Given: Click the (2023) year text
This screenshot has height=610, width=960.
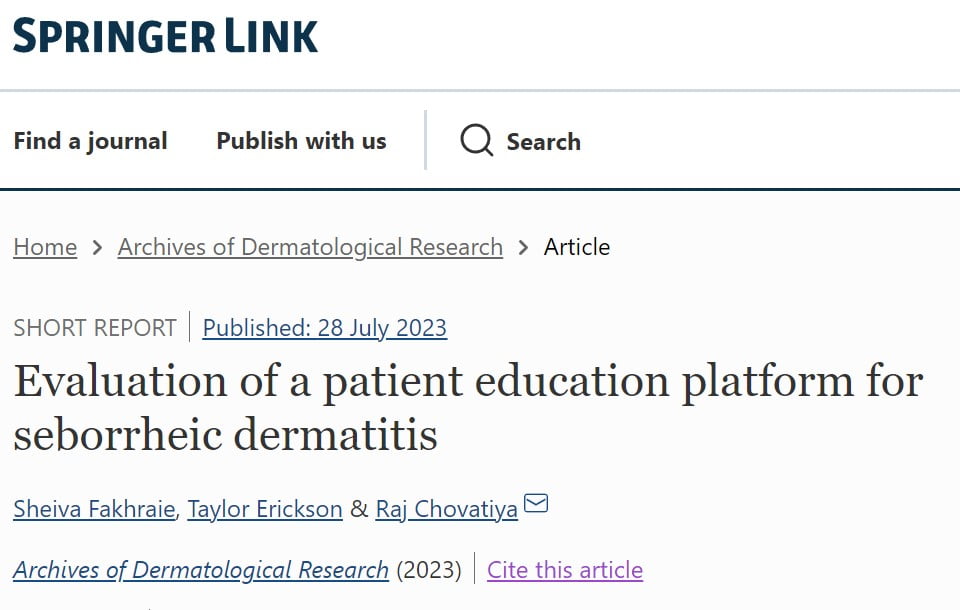Looking at the screenshot, I should pos(429,570).
